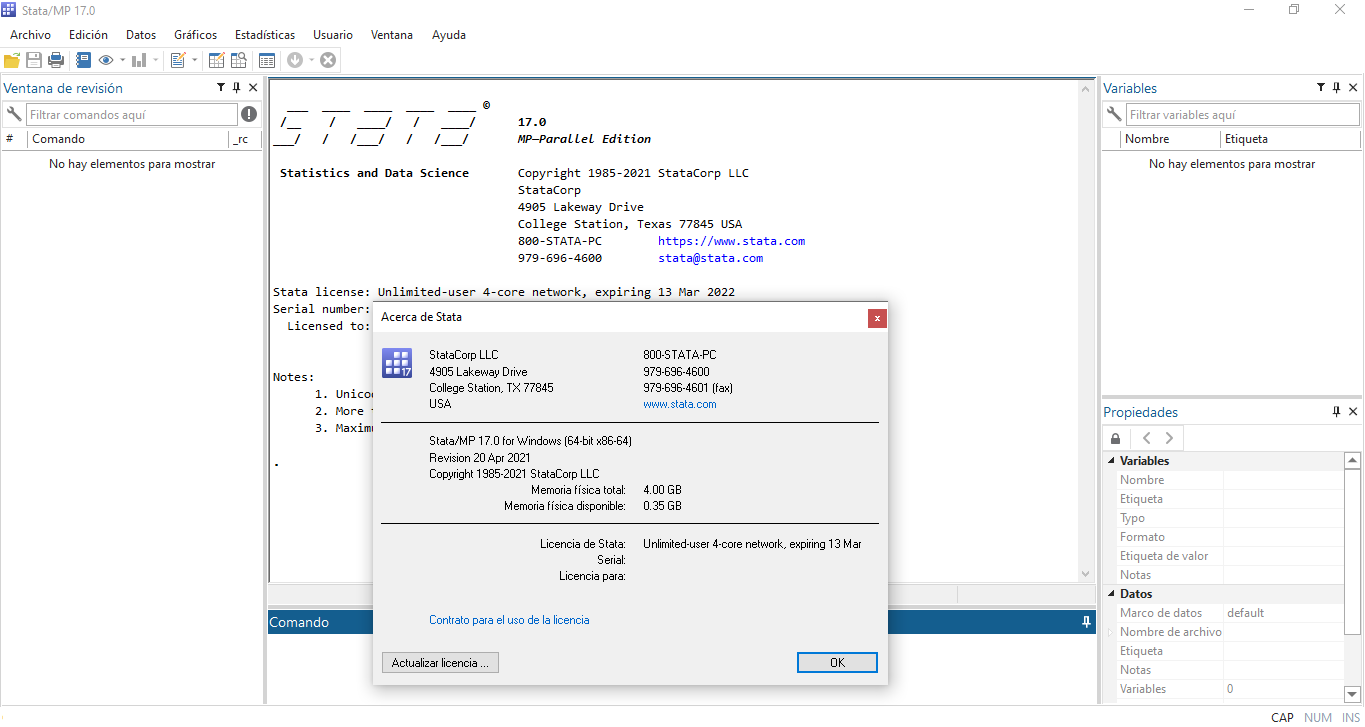Close the Propiedades panel
The width and height of the screenshot is (1365, 727).
point(1353,412)
